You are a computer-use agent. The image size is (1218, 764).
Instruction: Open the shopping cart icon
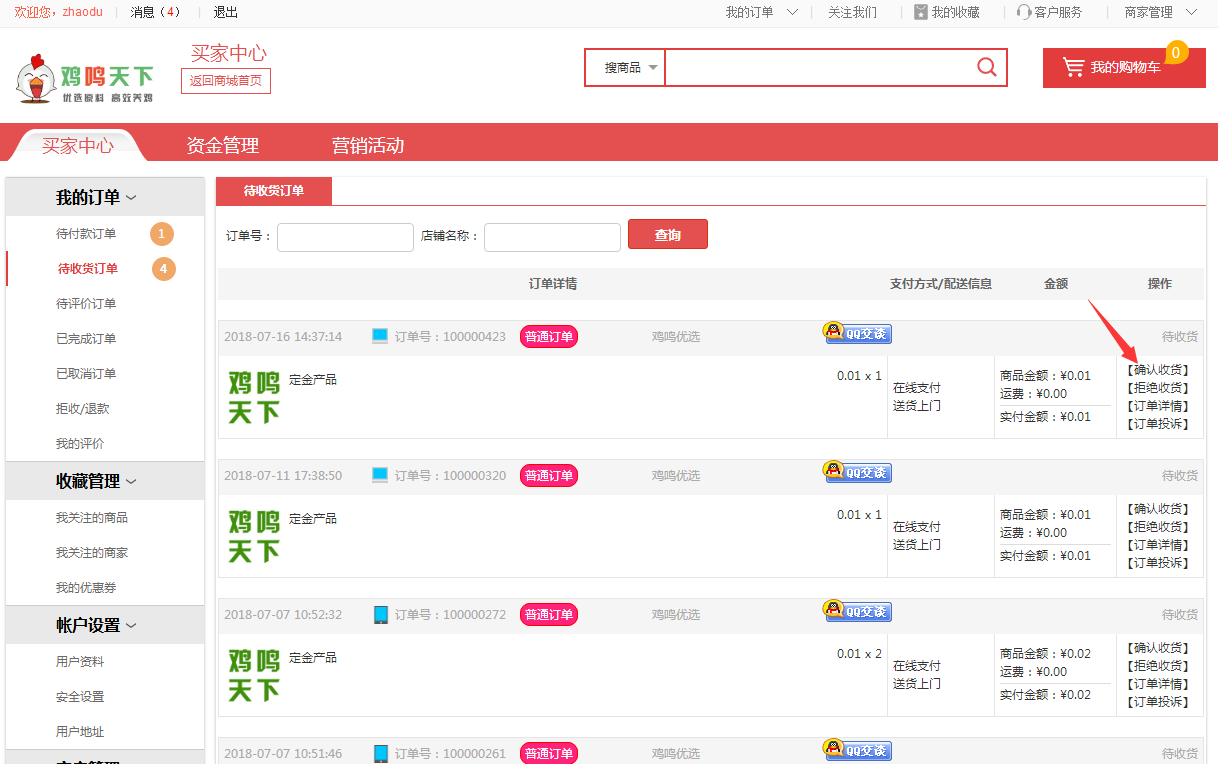(x=1073, y=67)
